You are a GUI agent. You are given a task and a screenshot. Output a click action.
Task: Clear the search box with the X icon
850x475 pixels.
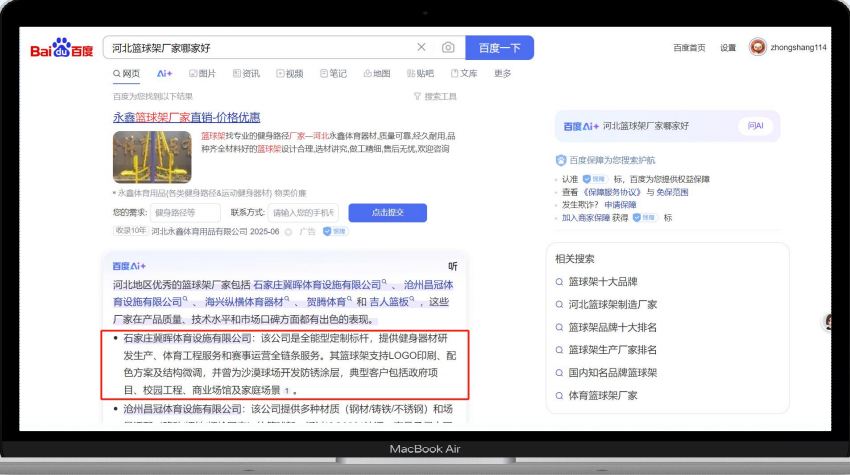(421, 47)
